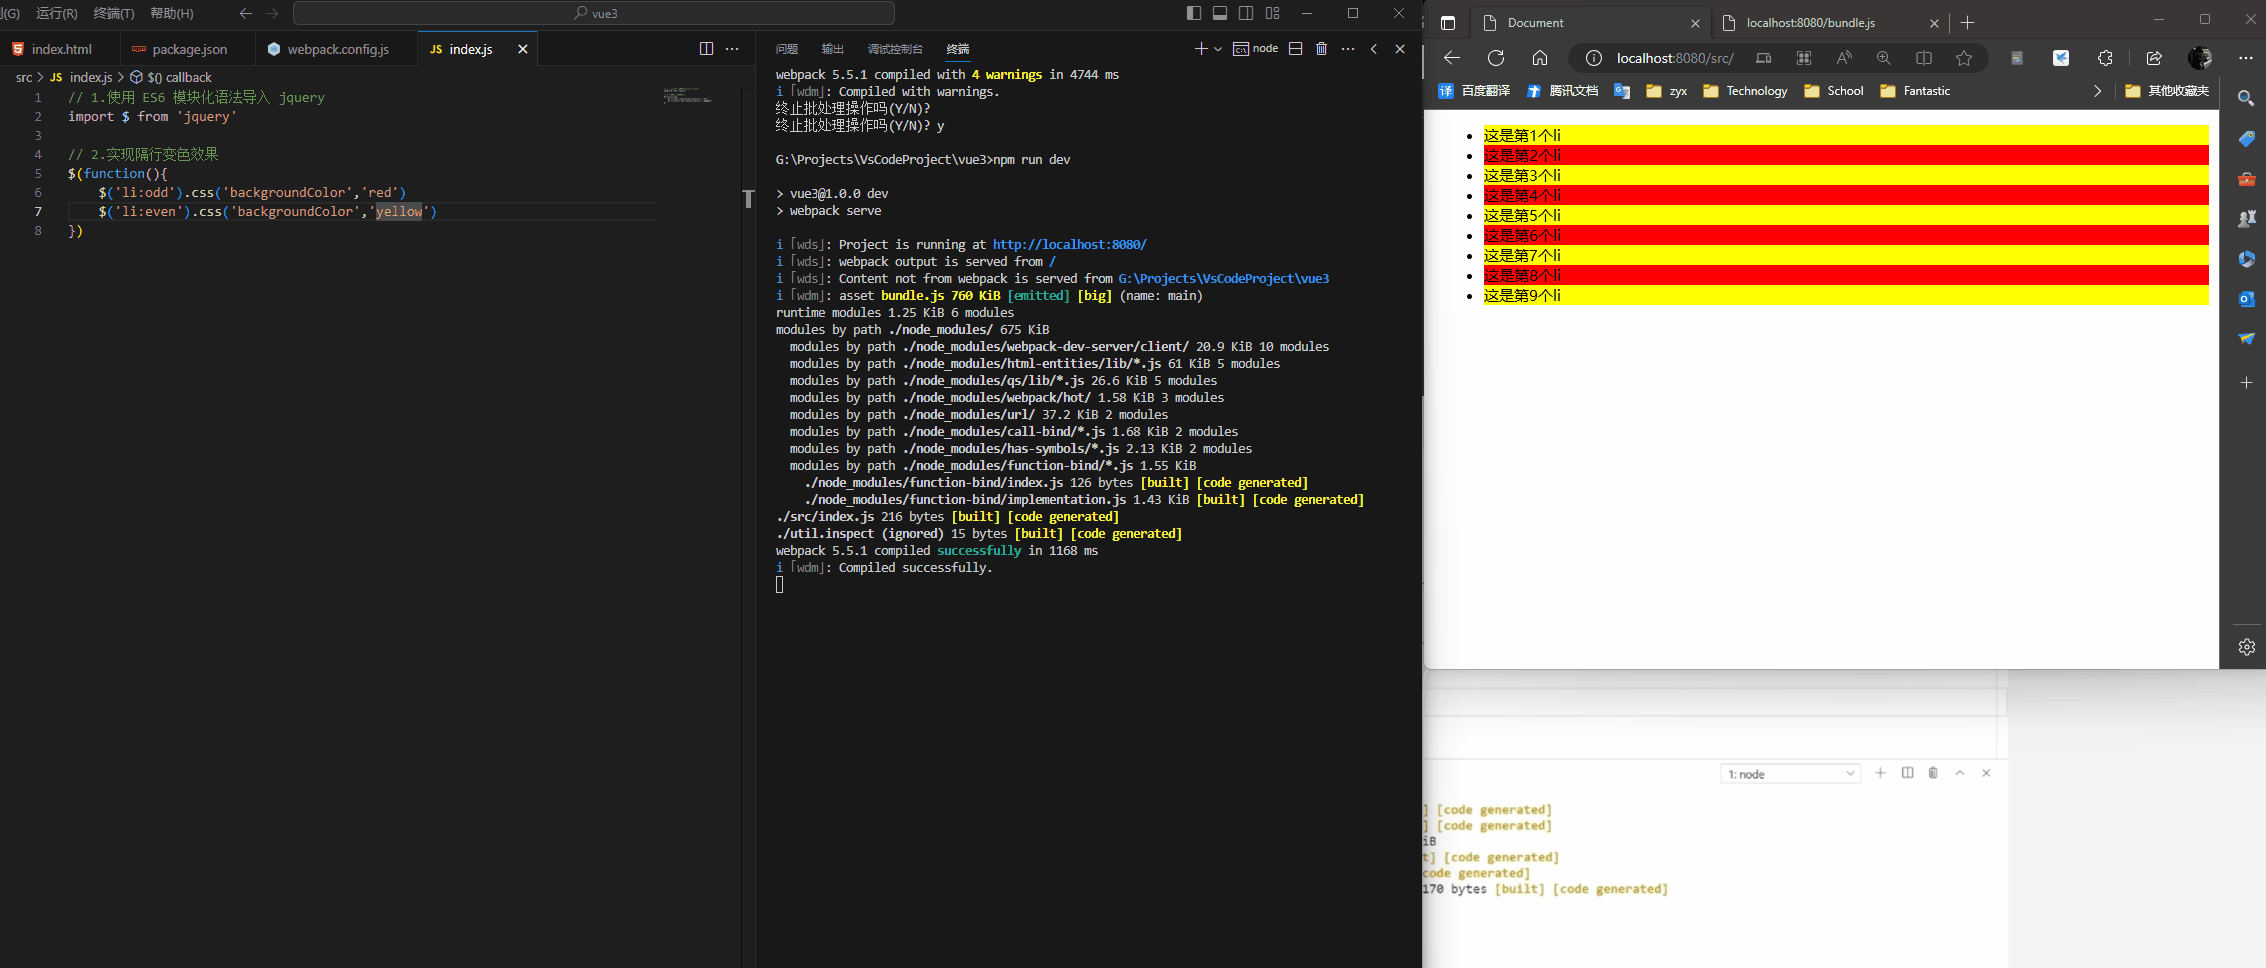Toggle VS Code bottom panel layout icon

coord(1220,13)
